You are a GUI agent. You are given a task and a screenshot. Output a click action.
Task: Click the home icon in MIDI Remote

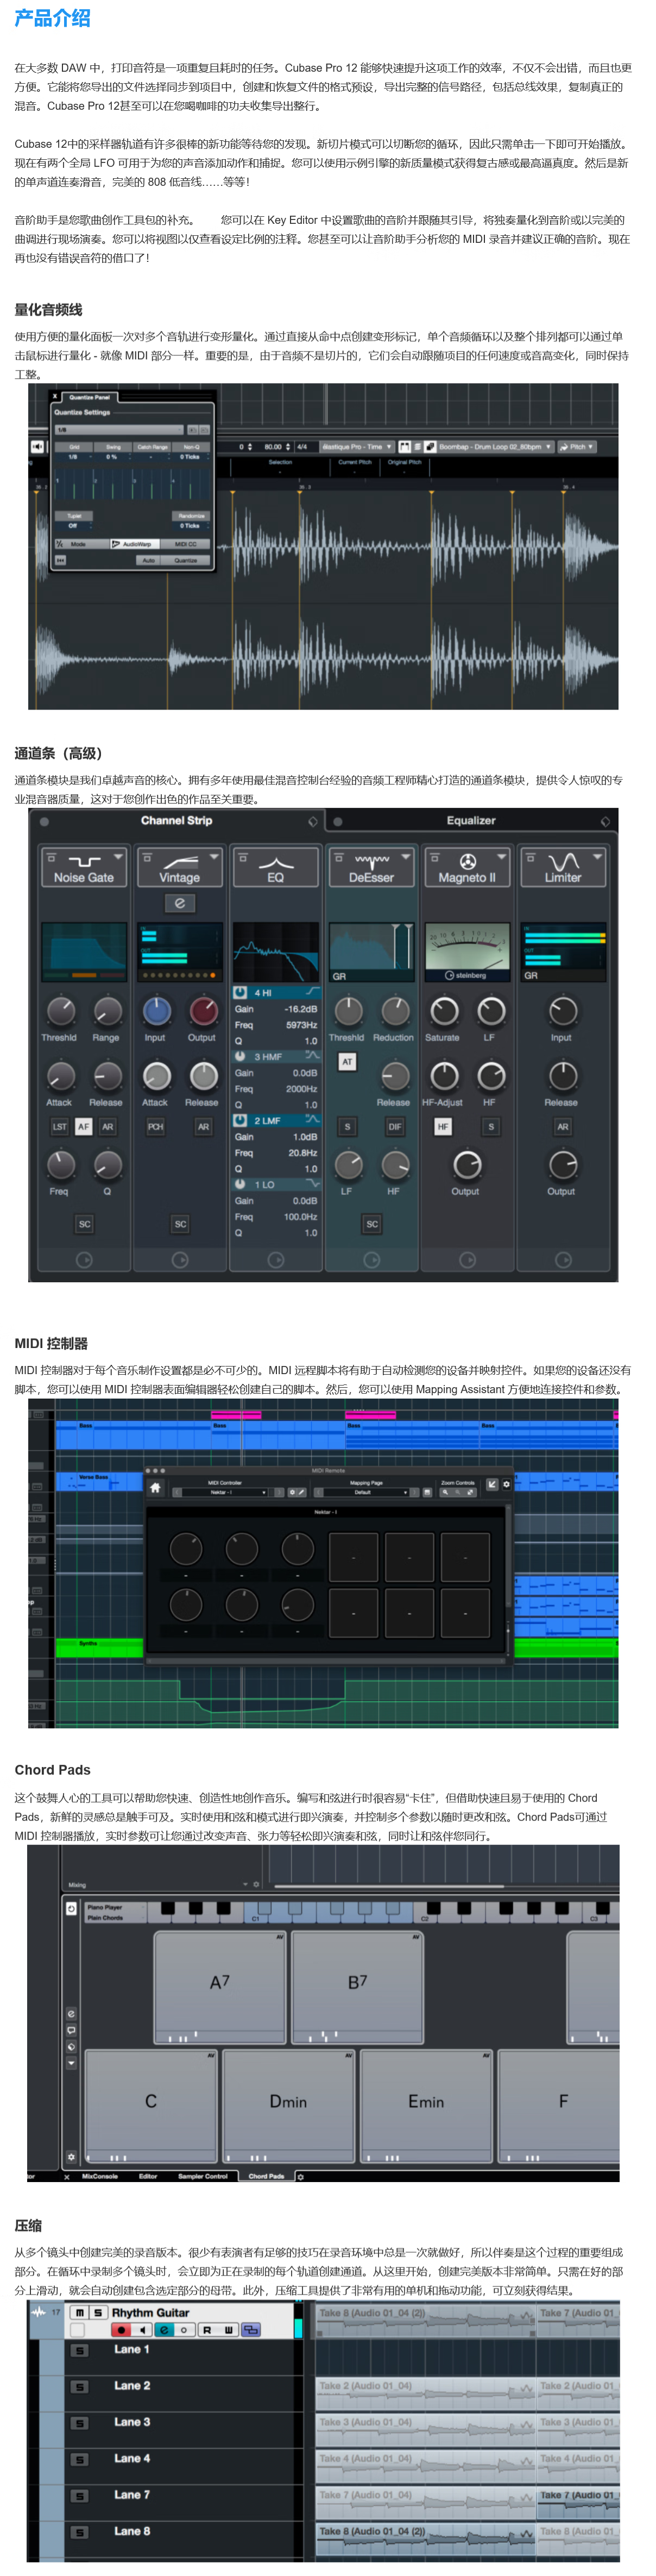[x=155, y=1487]
